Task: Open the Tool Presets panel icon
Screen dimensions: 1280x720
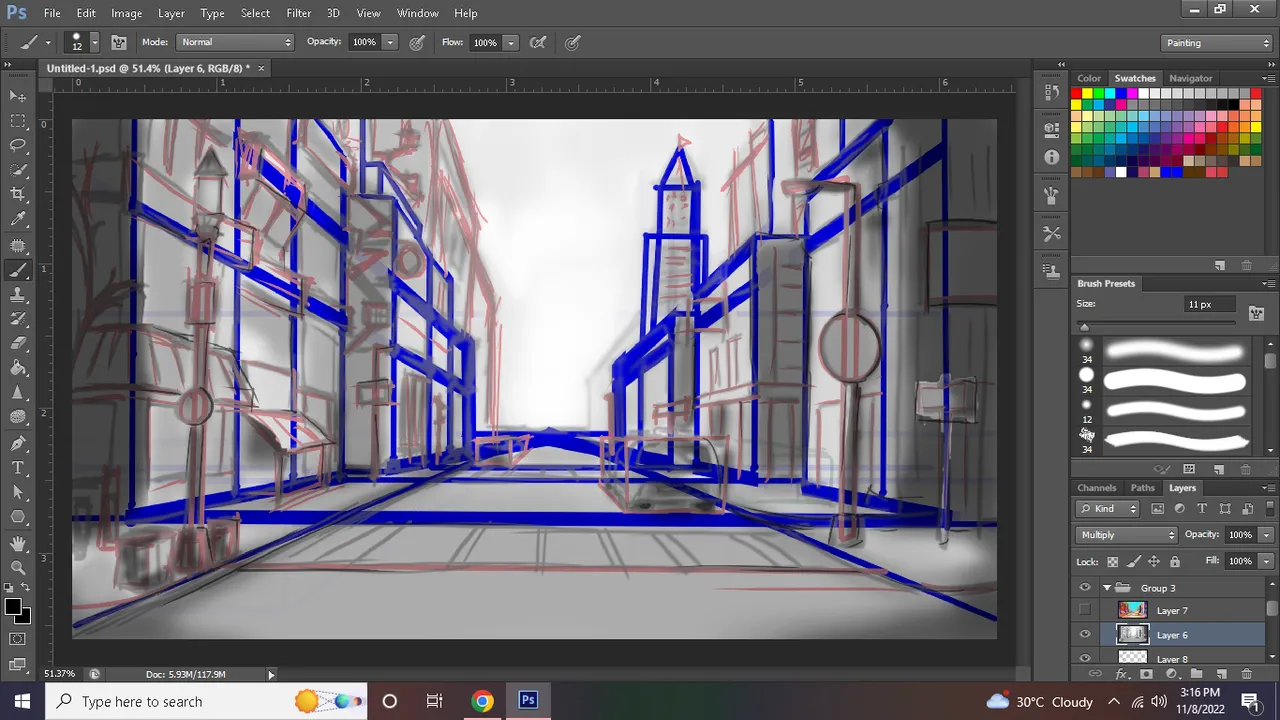Action: click(1051, 233)
